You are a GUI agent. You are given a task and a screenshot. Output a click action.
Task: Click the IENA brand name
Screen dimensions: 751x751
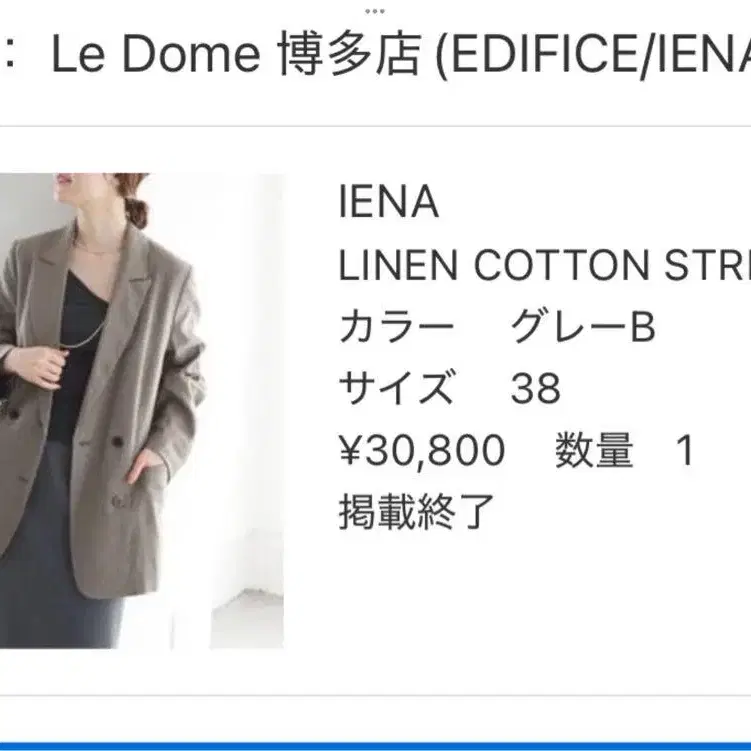click(388, 203)
